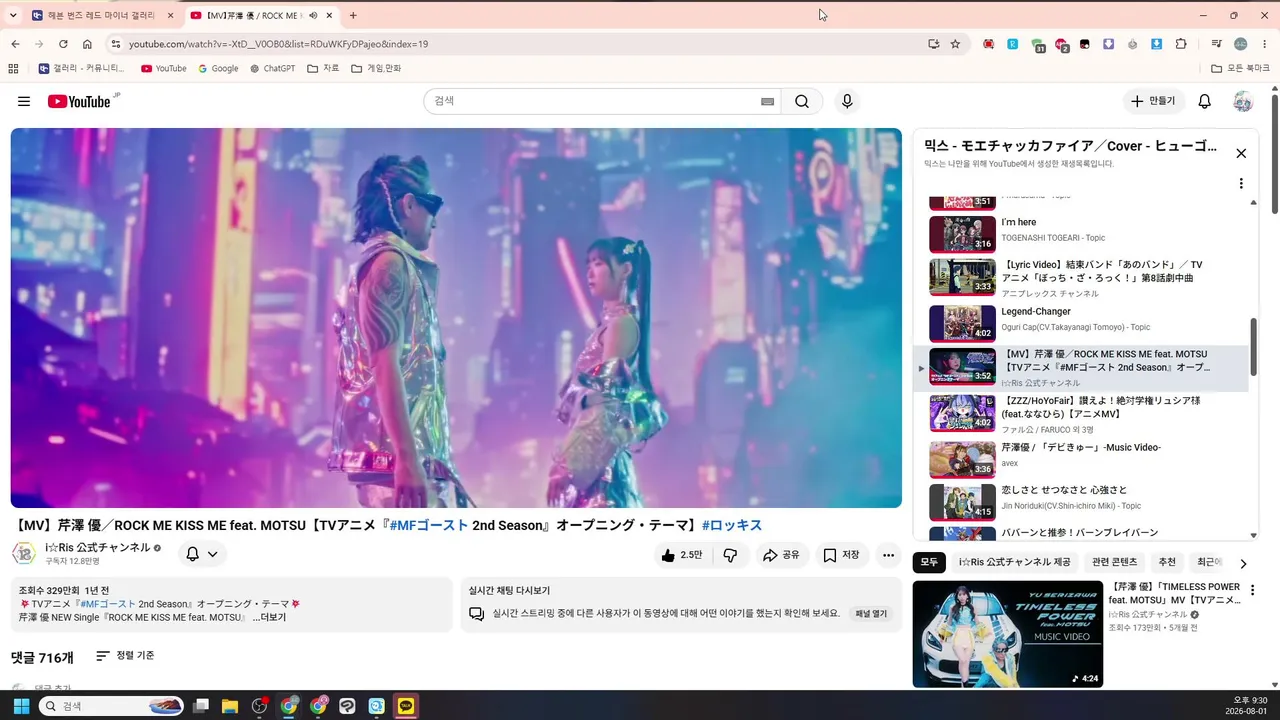Viewport: 1280px width, 720px height.
Task: Open the YouTube hamburger guide menu
Action: (24, 101)
